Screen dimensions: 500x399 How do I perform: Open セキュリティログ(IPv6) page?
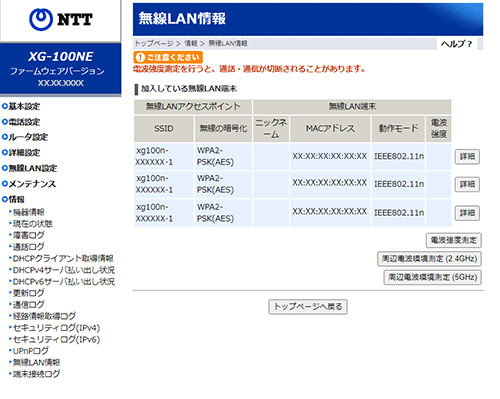56,339
